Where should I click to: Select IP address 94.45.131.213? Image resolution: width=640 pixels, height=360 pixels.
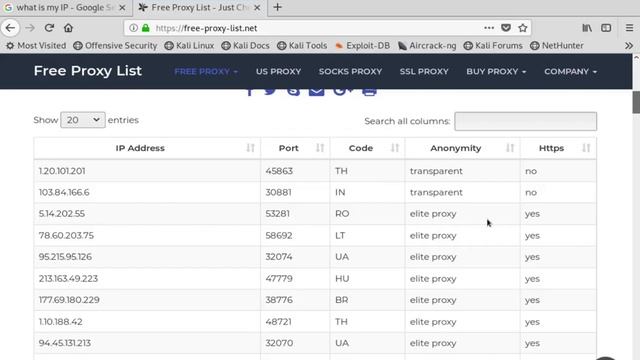(64, 343)
